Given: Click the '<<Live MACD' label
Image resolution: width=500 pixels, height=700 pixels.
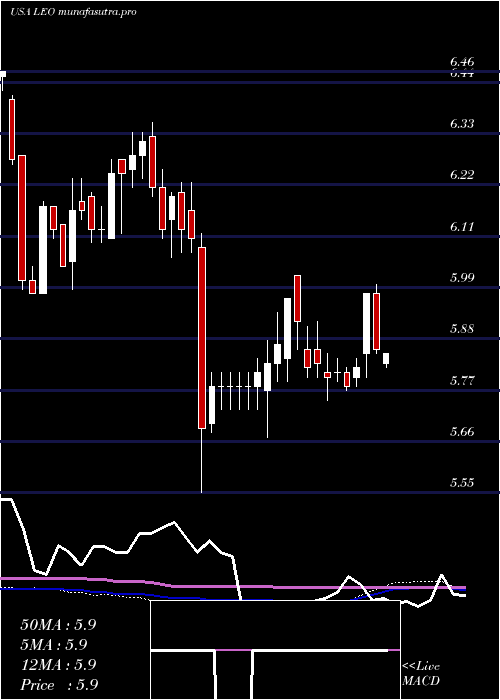Looking at the screenshot, I should point(421,673).
